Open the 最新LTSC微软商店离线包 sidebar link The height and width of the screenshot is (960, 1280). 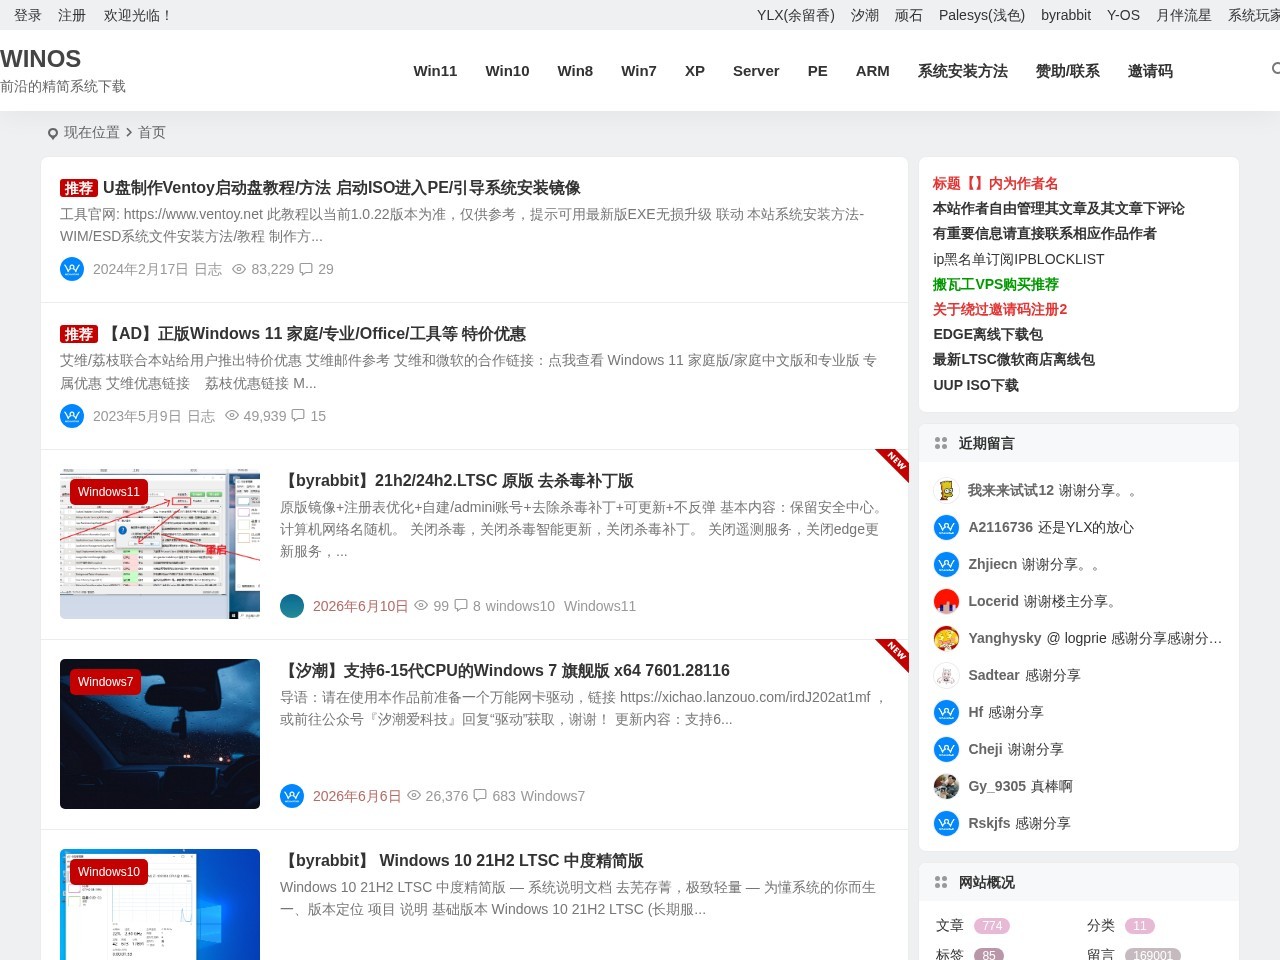pos(1014,359)
